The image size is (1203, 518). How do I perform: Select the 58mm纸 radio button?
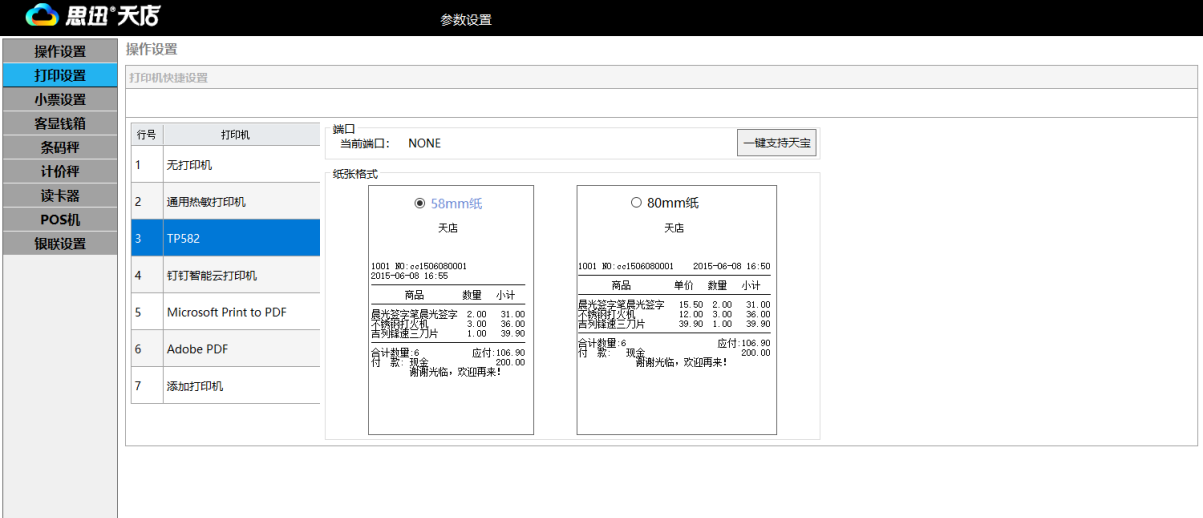(x=420, y=203)
